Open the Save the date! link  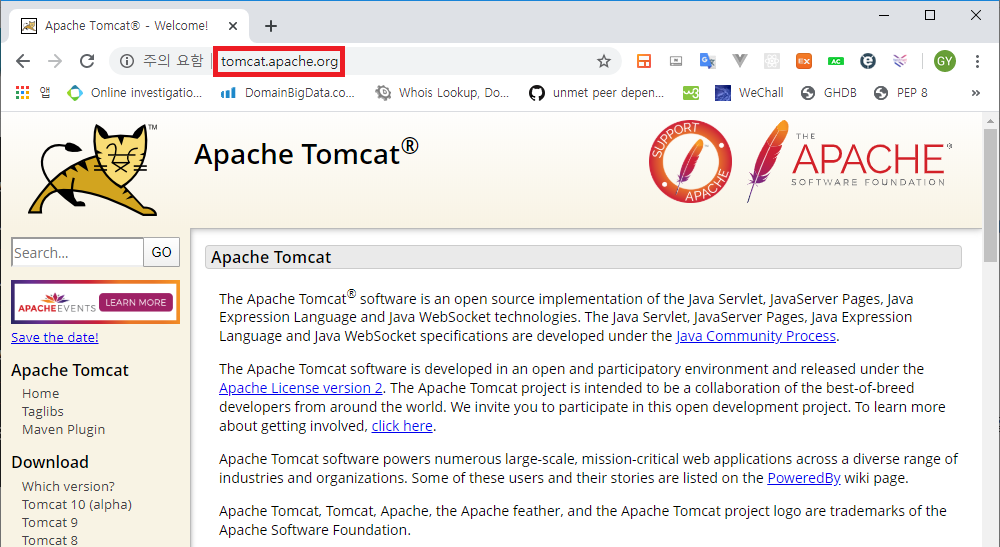(55, 337)
